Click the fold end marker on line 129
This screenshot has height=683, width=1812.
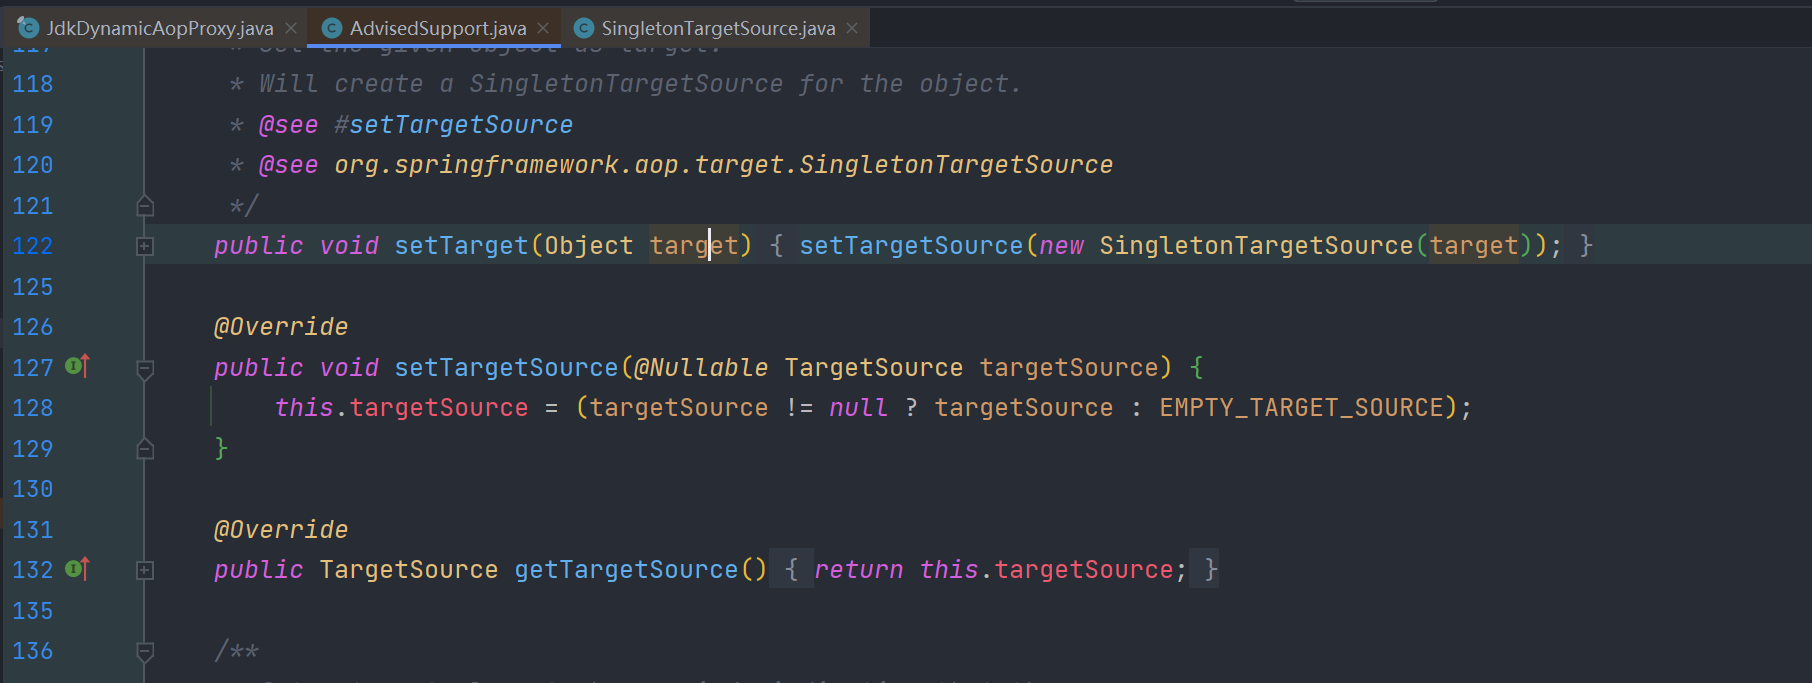point(145,449)
